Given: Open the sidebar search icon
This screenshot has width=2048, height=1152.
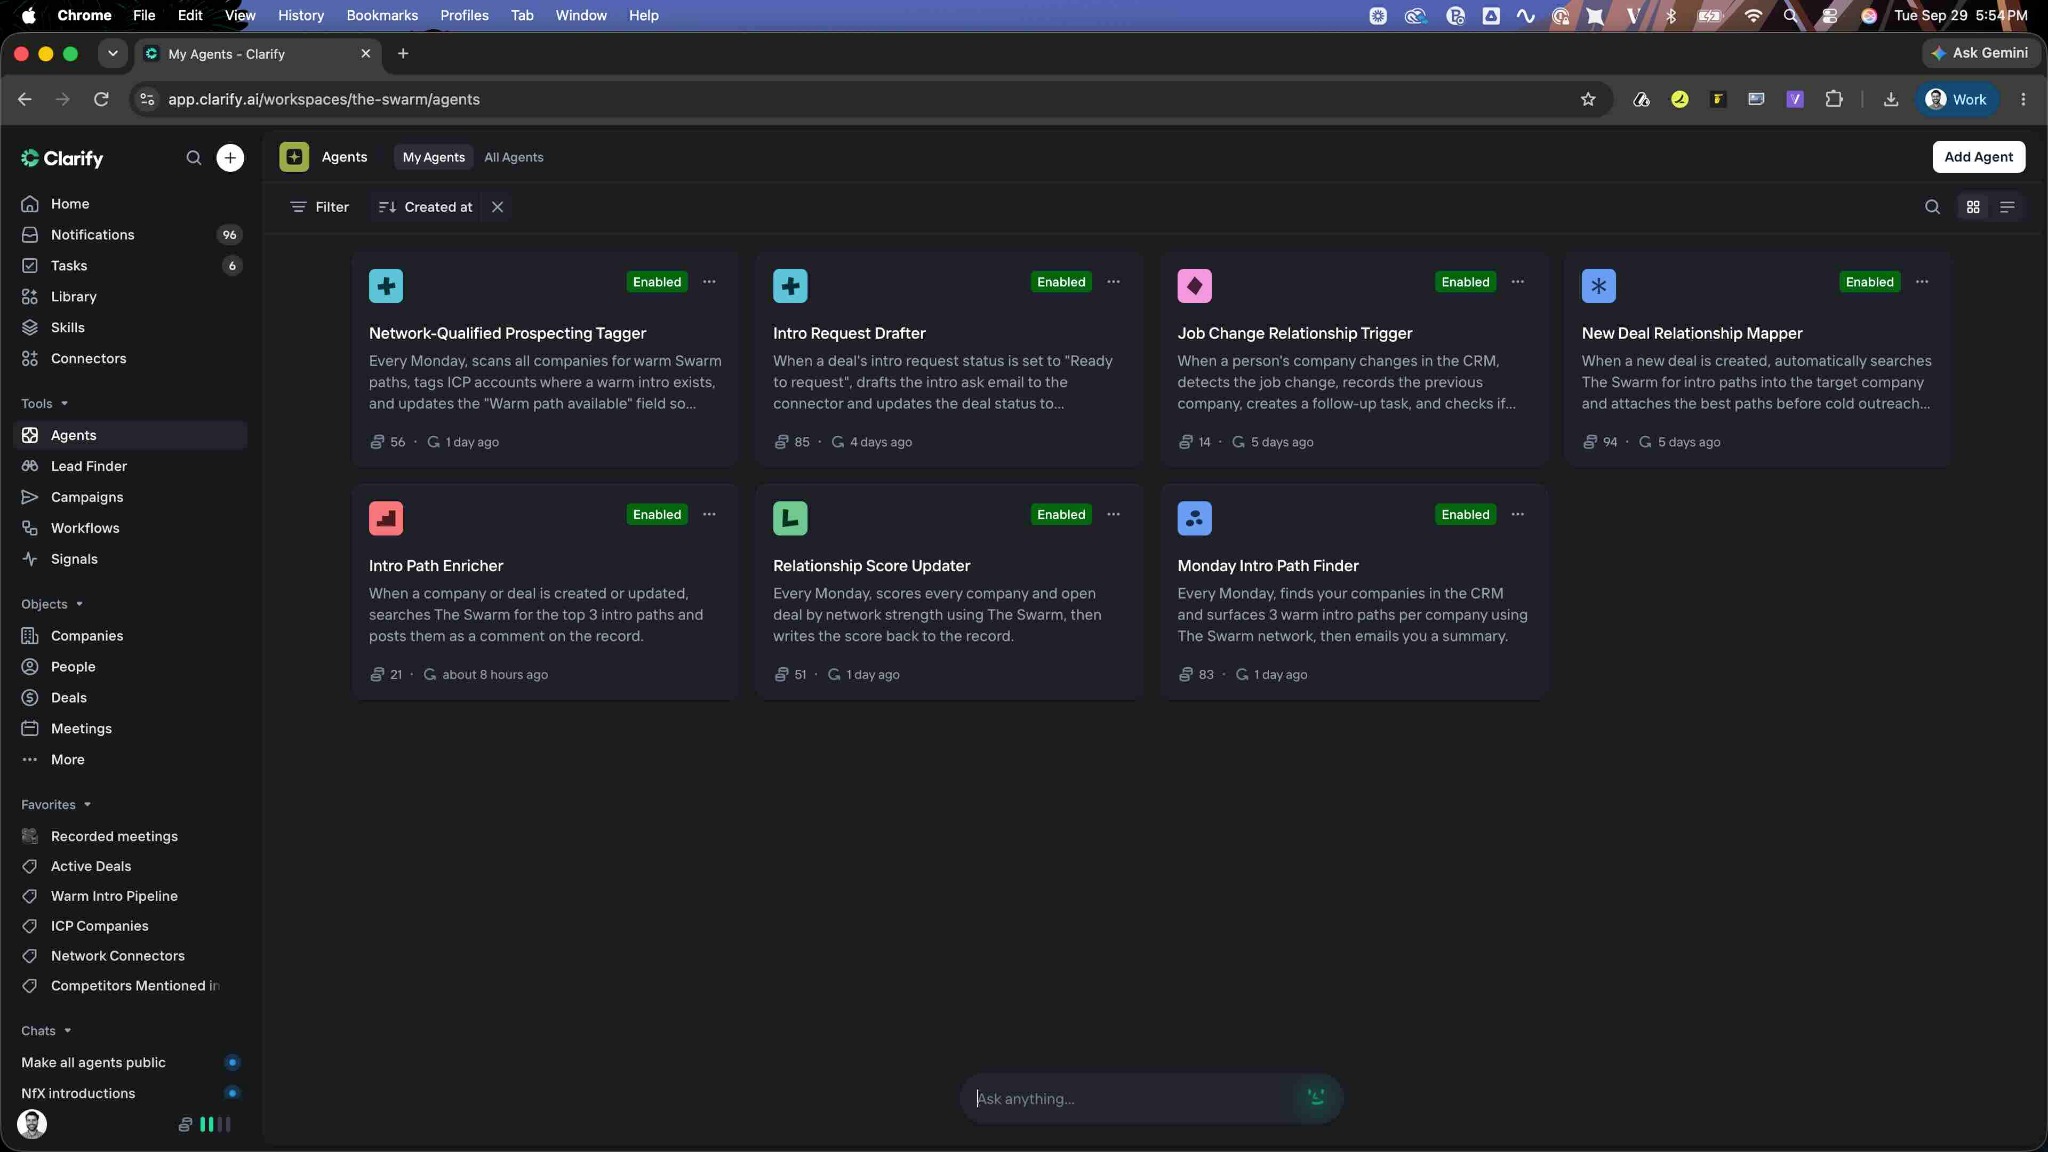Looking at the screenshot, I should point(193,158).
